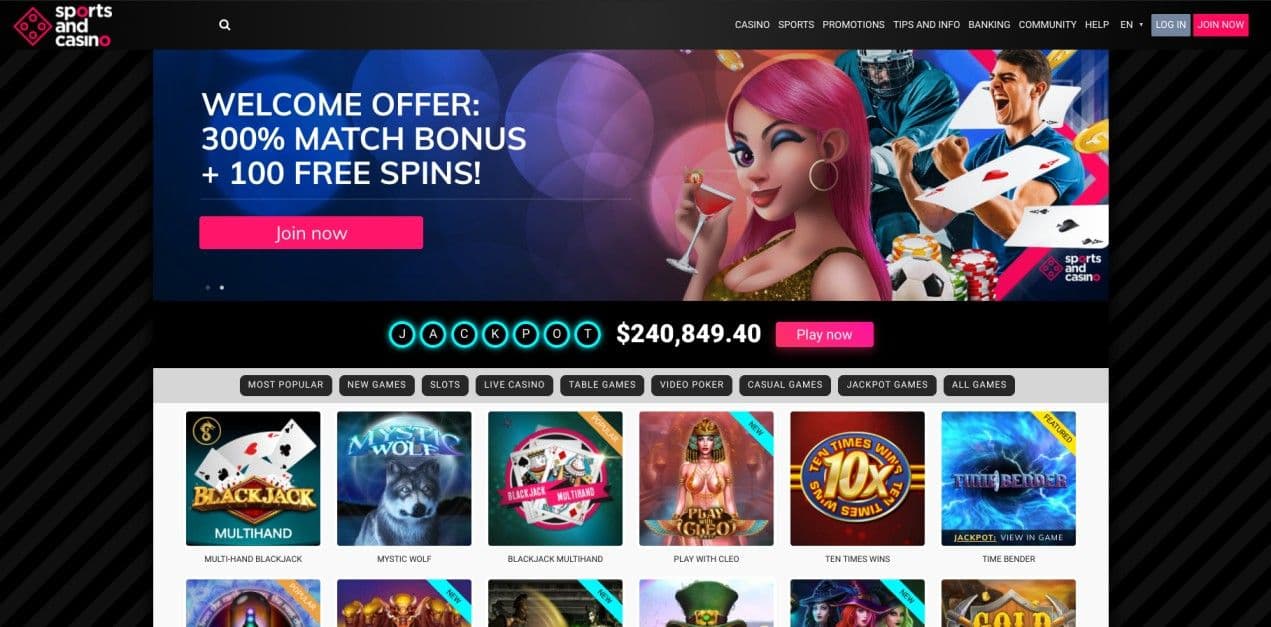The image size is (1271, 627).
Task: Open the Mystic Wolf game thumbnail
Action: pos(404,478)
